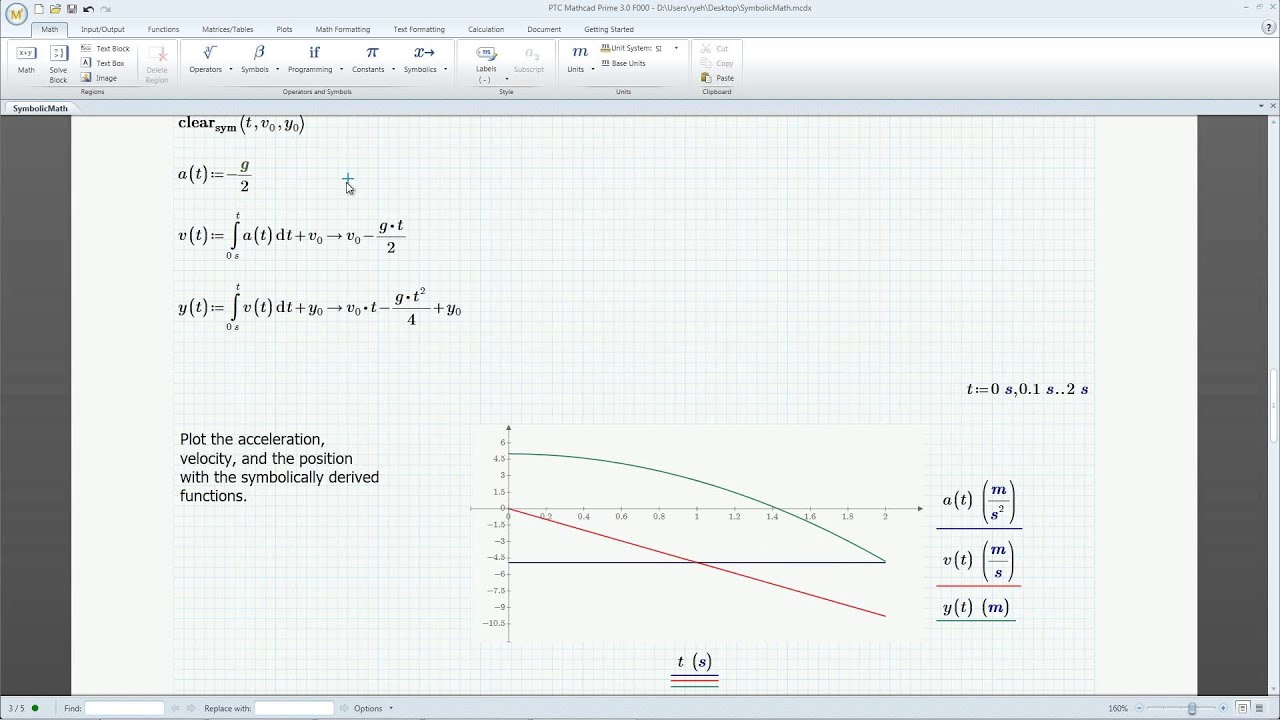The width and height of the screenshot is (1280, 720).
Task: Open the Mathcad application button menu
Action: tap(16, 14)
